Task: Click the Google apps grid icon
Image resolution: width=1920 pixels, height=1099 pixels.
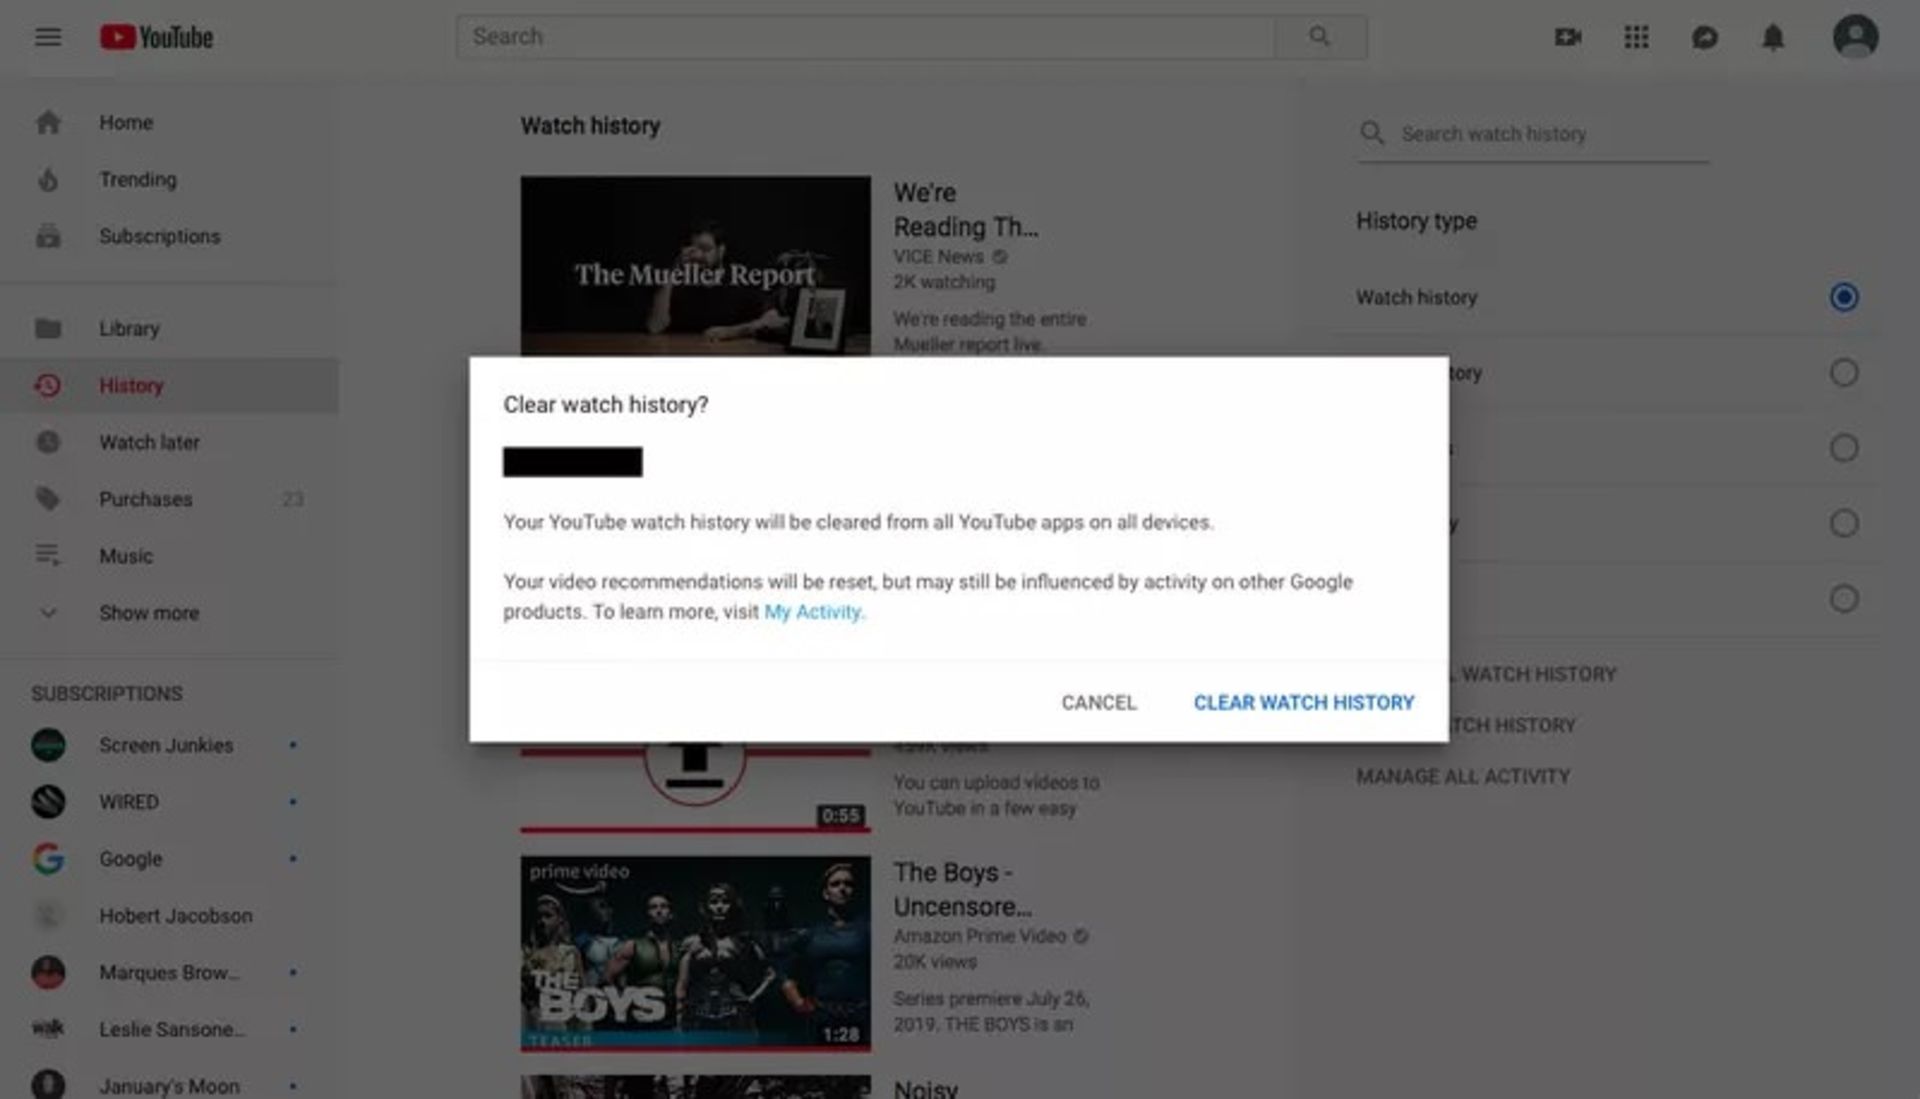Action: tap(1636, 36)
